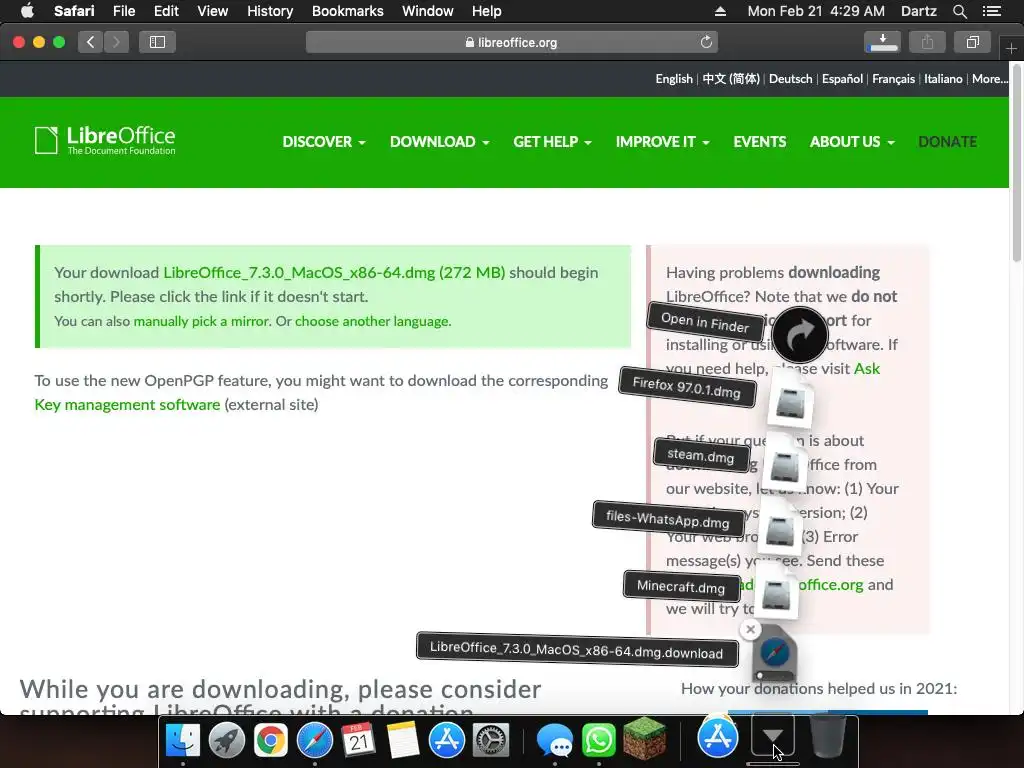Open the Window menu
The width and height of the screenshot is (1024, 768).
coord(427,11)
